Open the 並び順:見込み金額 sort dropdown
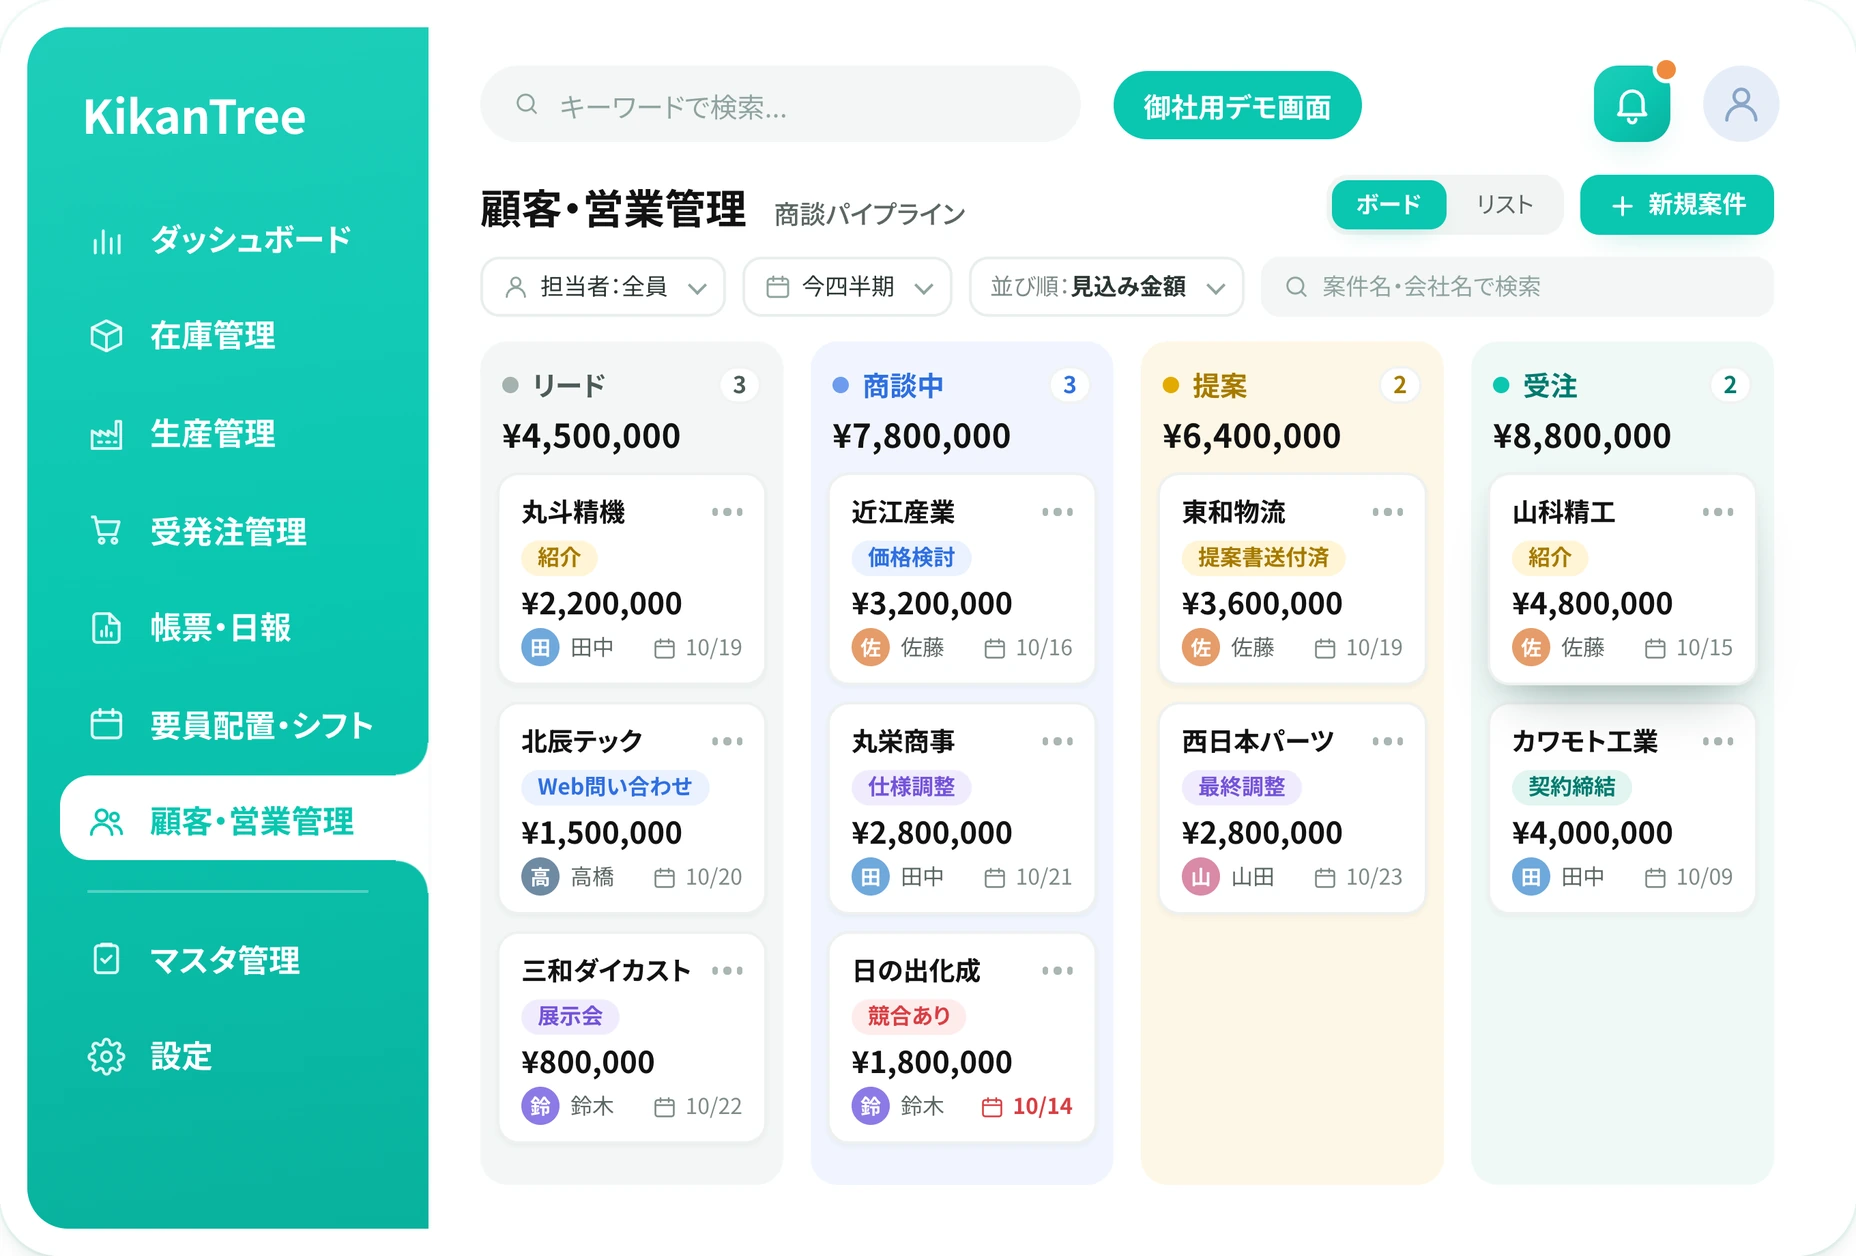1856x1256 pixels. [1106, 287]
